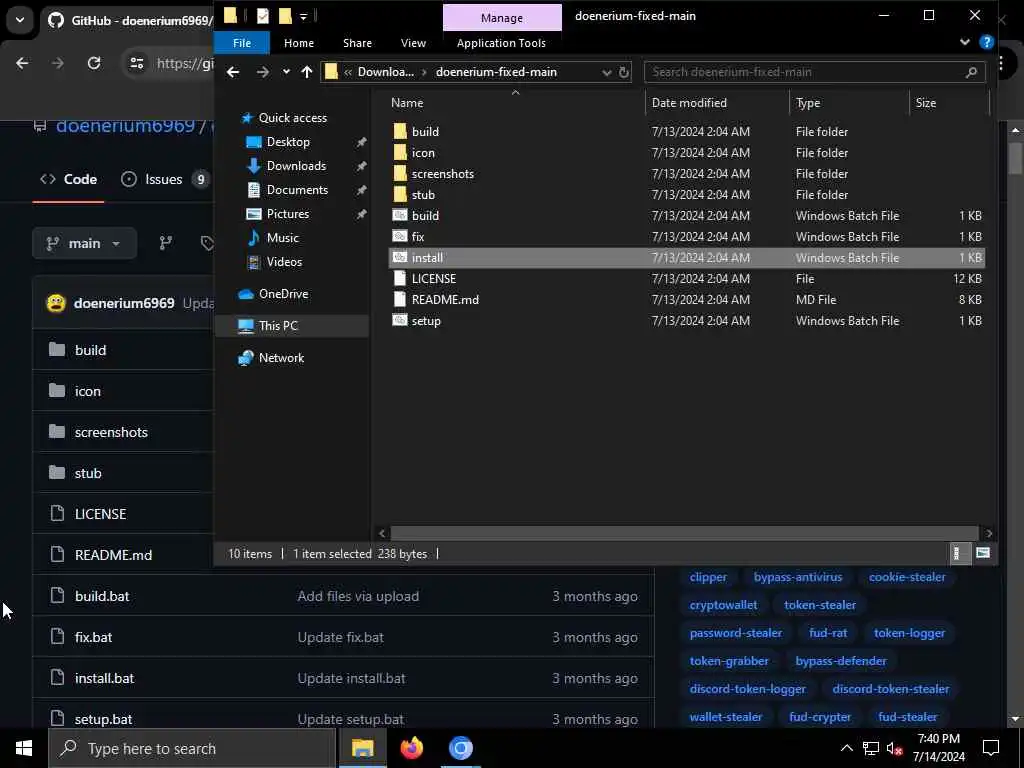Open GitHub Code tab in browser
The width and height of the screenshot is (1024, 768).
[69, 179]
